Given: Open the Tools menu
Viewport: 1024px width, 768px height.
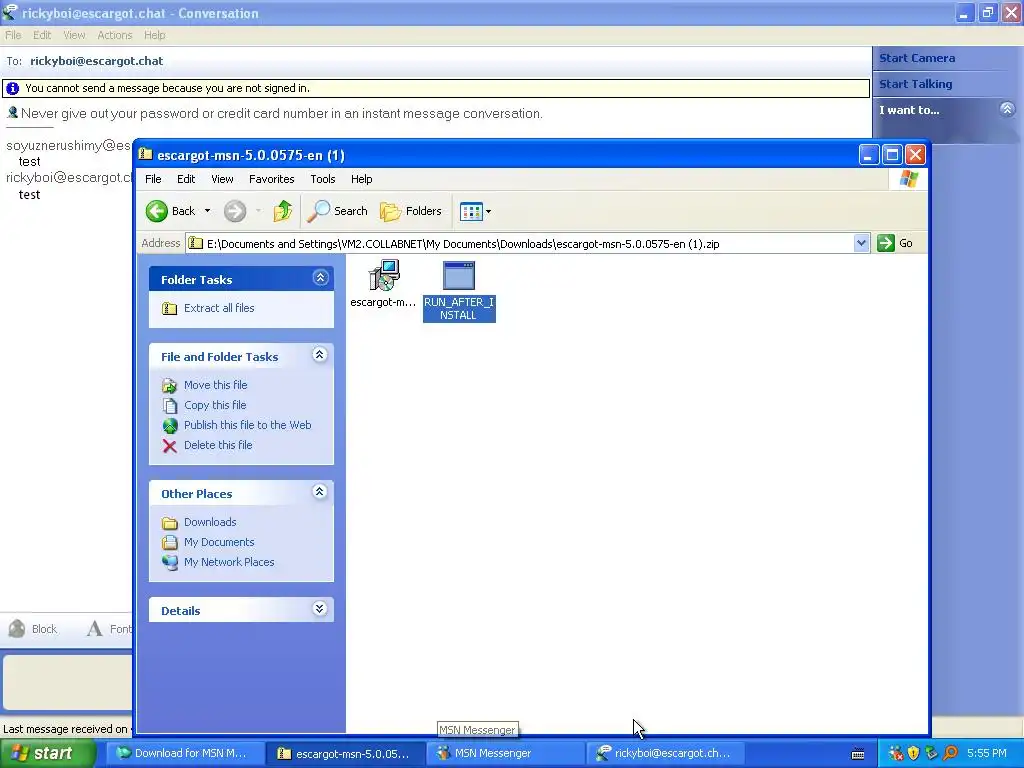Looking at the screenshot, I should click(323, 179).
